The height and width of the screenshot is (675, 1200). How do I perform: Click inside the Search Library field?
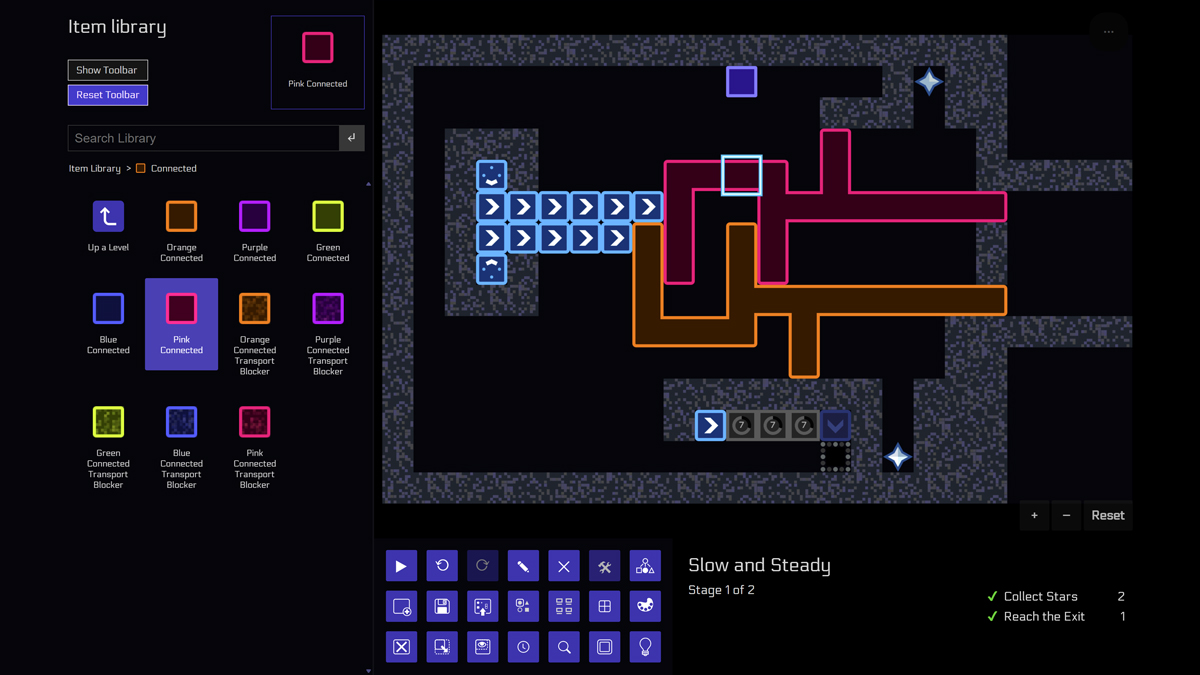tap(200, 138)
